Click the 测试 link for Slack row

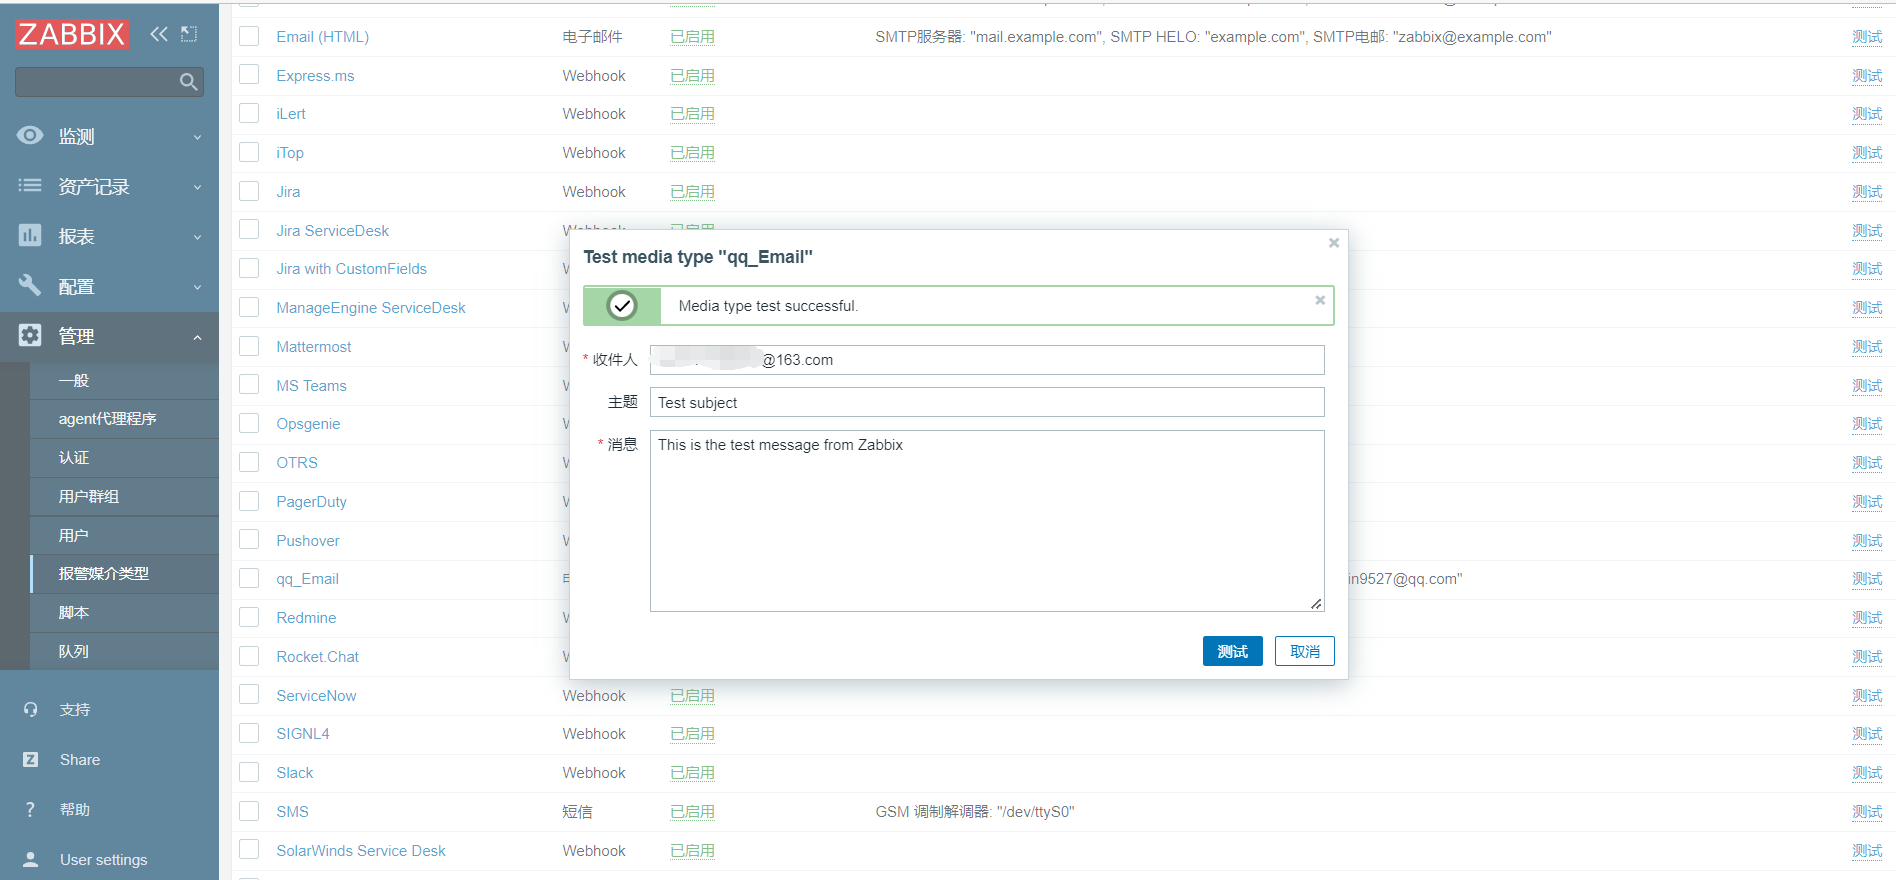(x=1867, y=772)
